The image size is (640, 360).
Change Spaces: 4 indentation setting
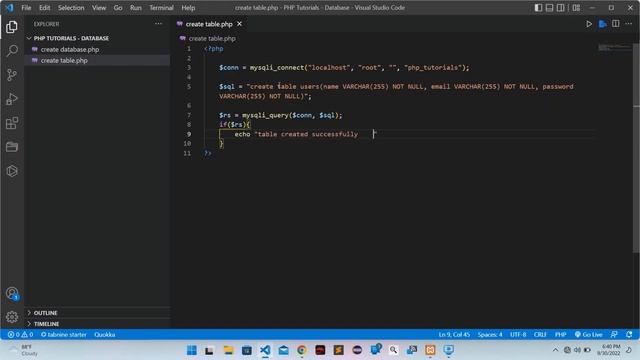(490, 335)
